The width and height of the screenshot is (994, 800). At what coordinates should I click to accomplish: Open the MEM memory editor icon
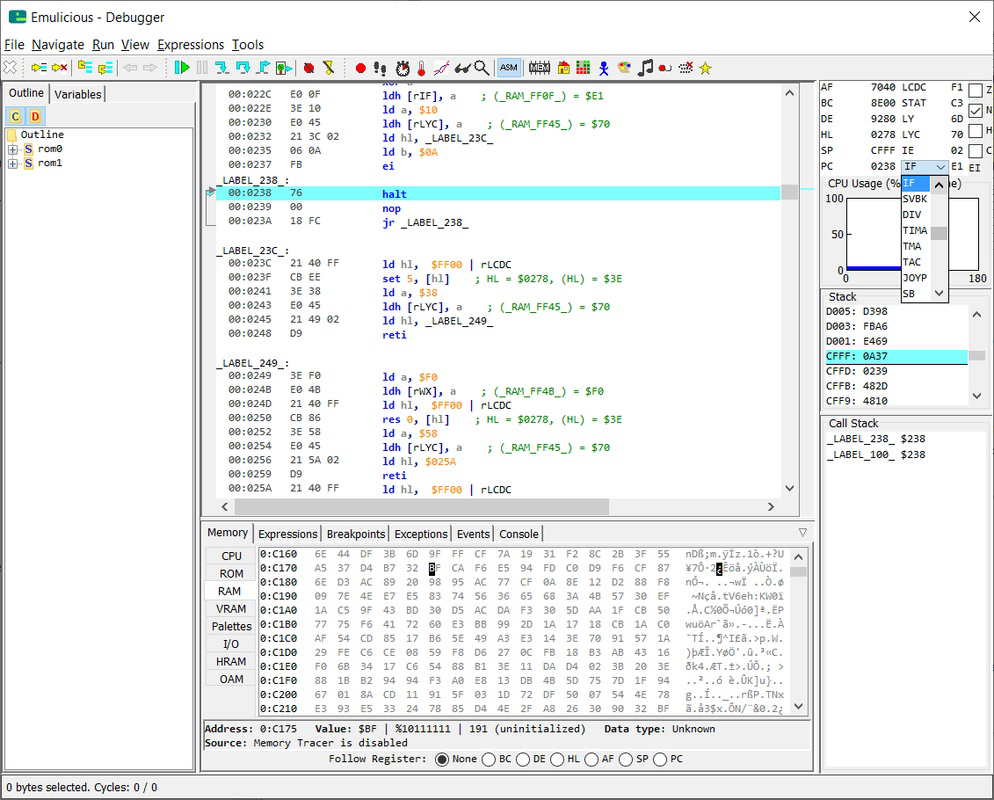(539, 67)
